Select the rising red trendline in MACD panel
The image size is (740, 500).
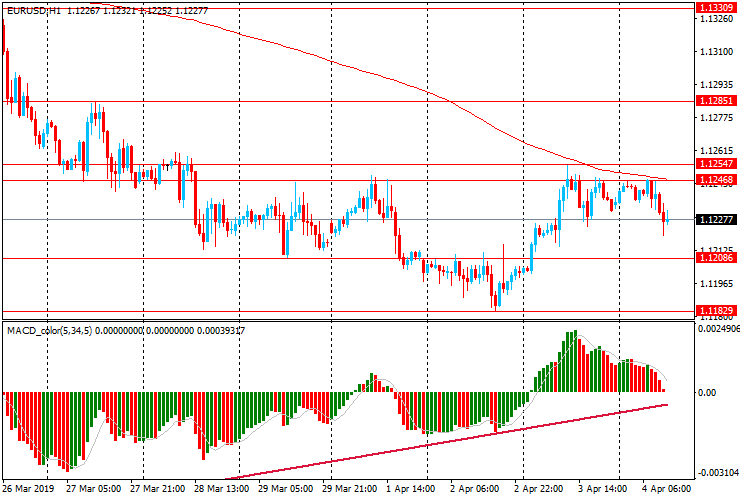click(446, 441)
